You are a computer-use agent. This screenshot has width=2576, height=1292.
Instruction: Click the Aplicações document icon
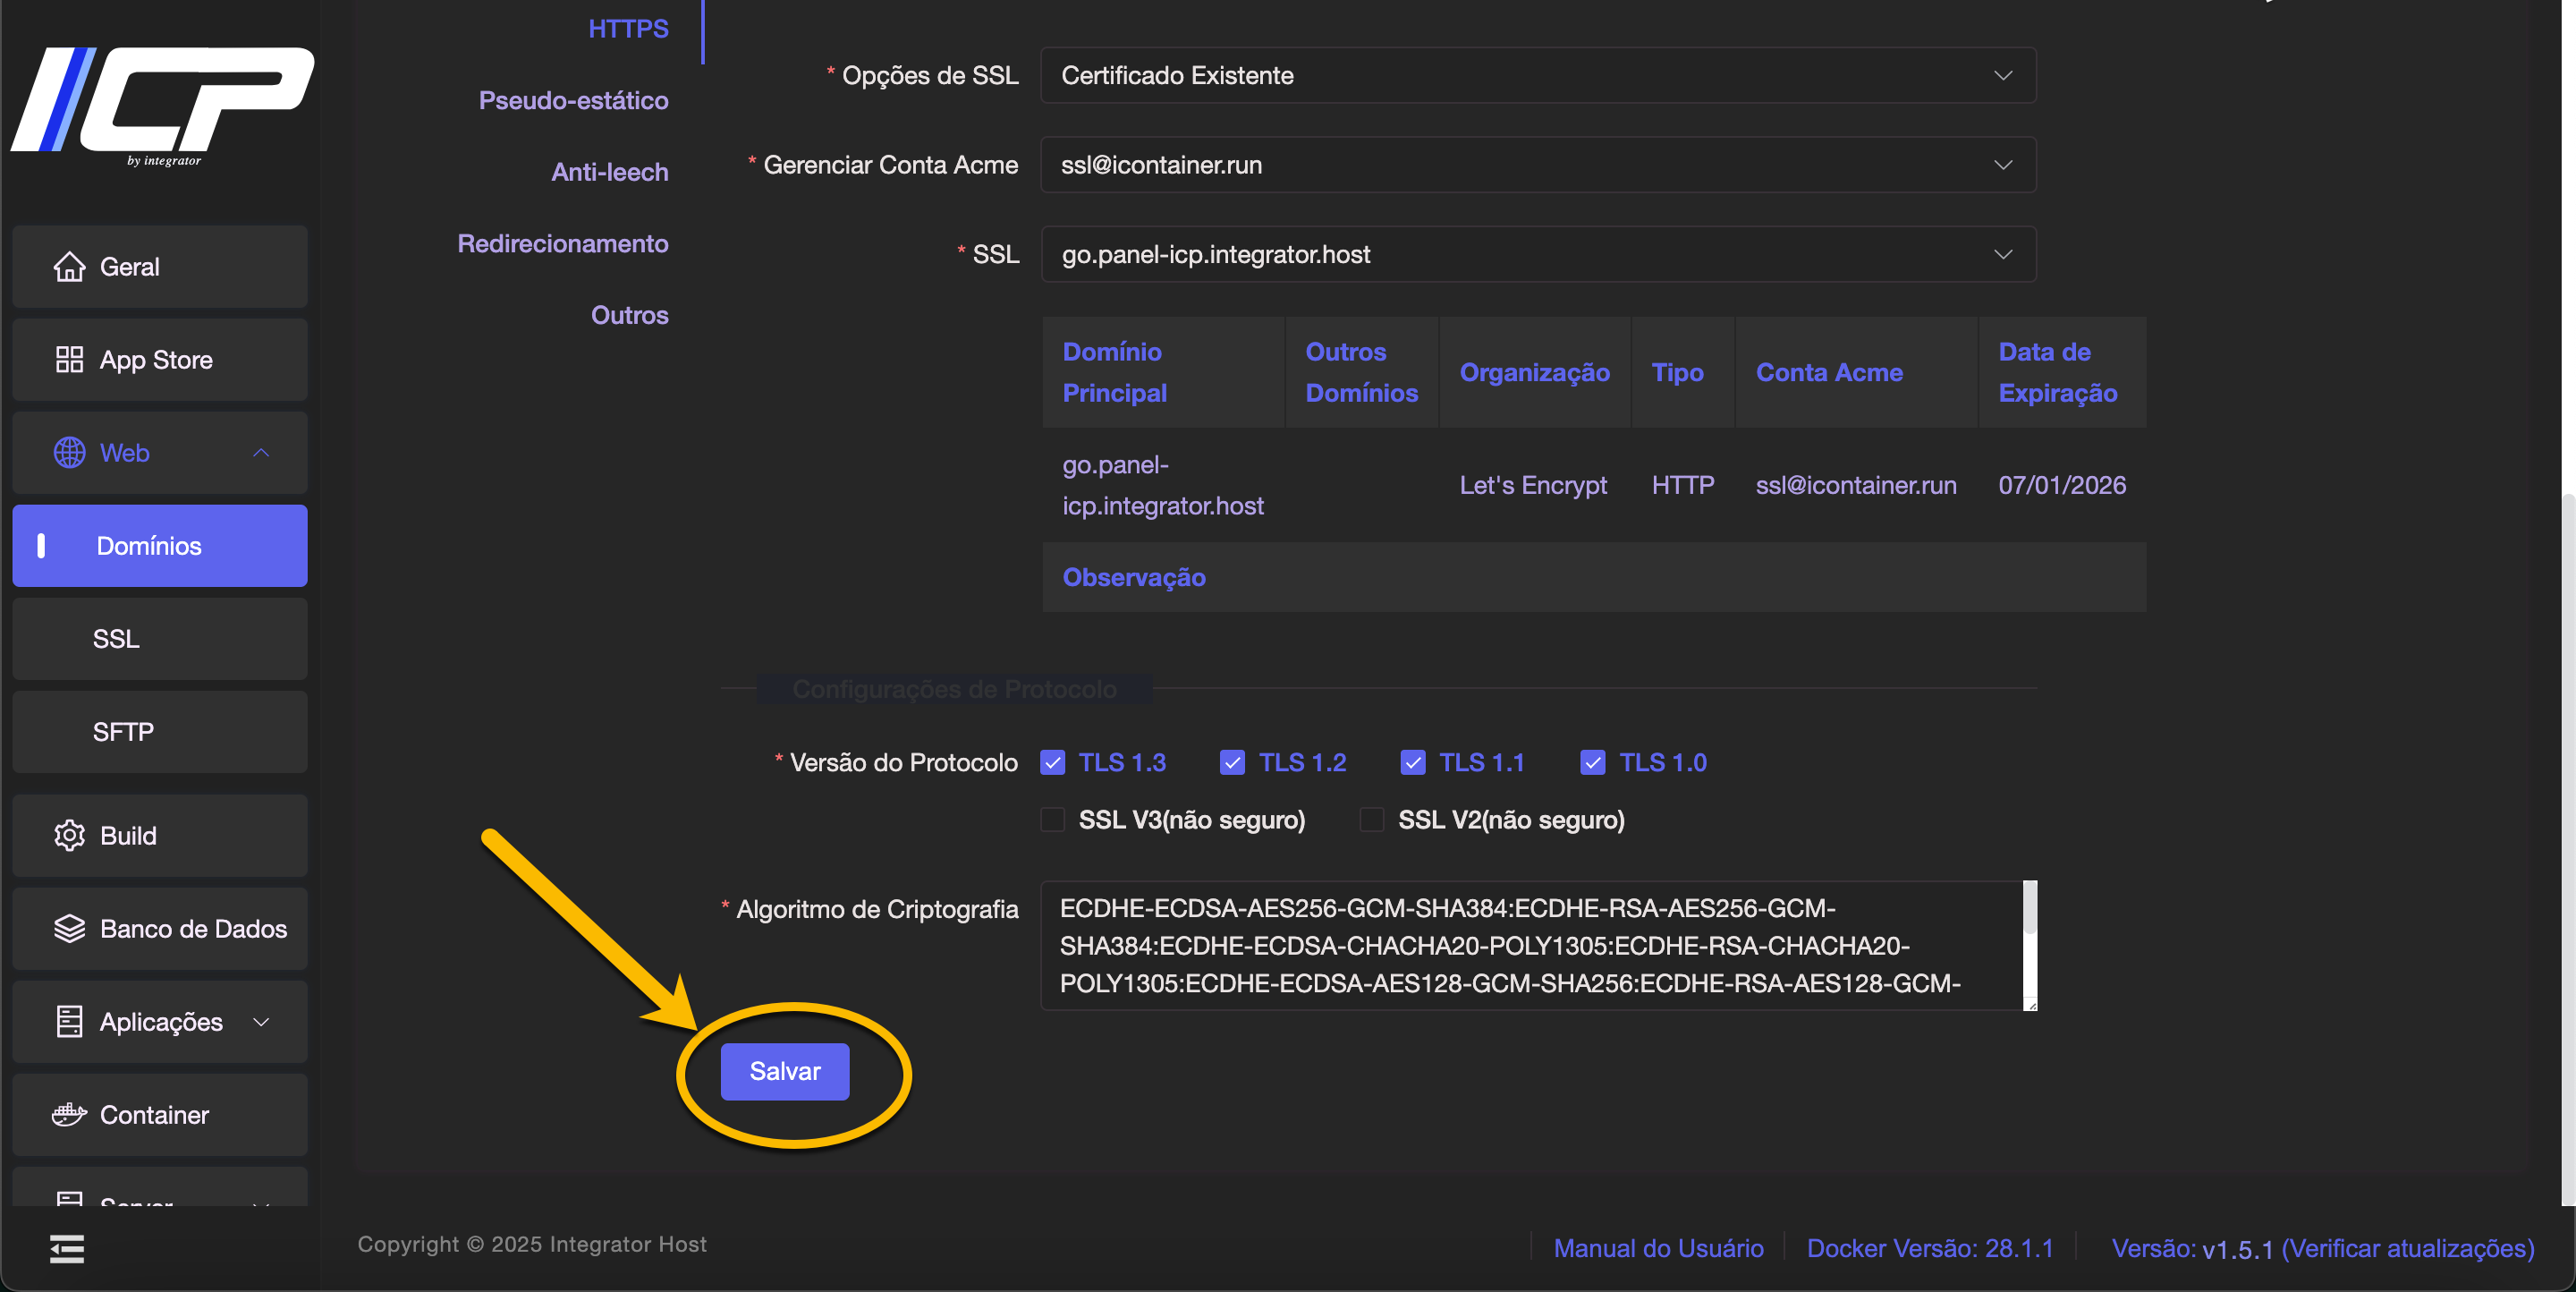pos(69,1022)
